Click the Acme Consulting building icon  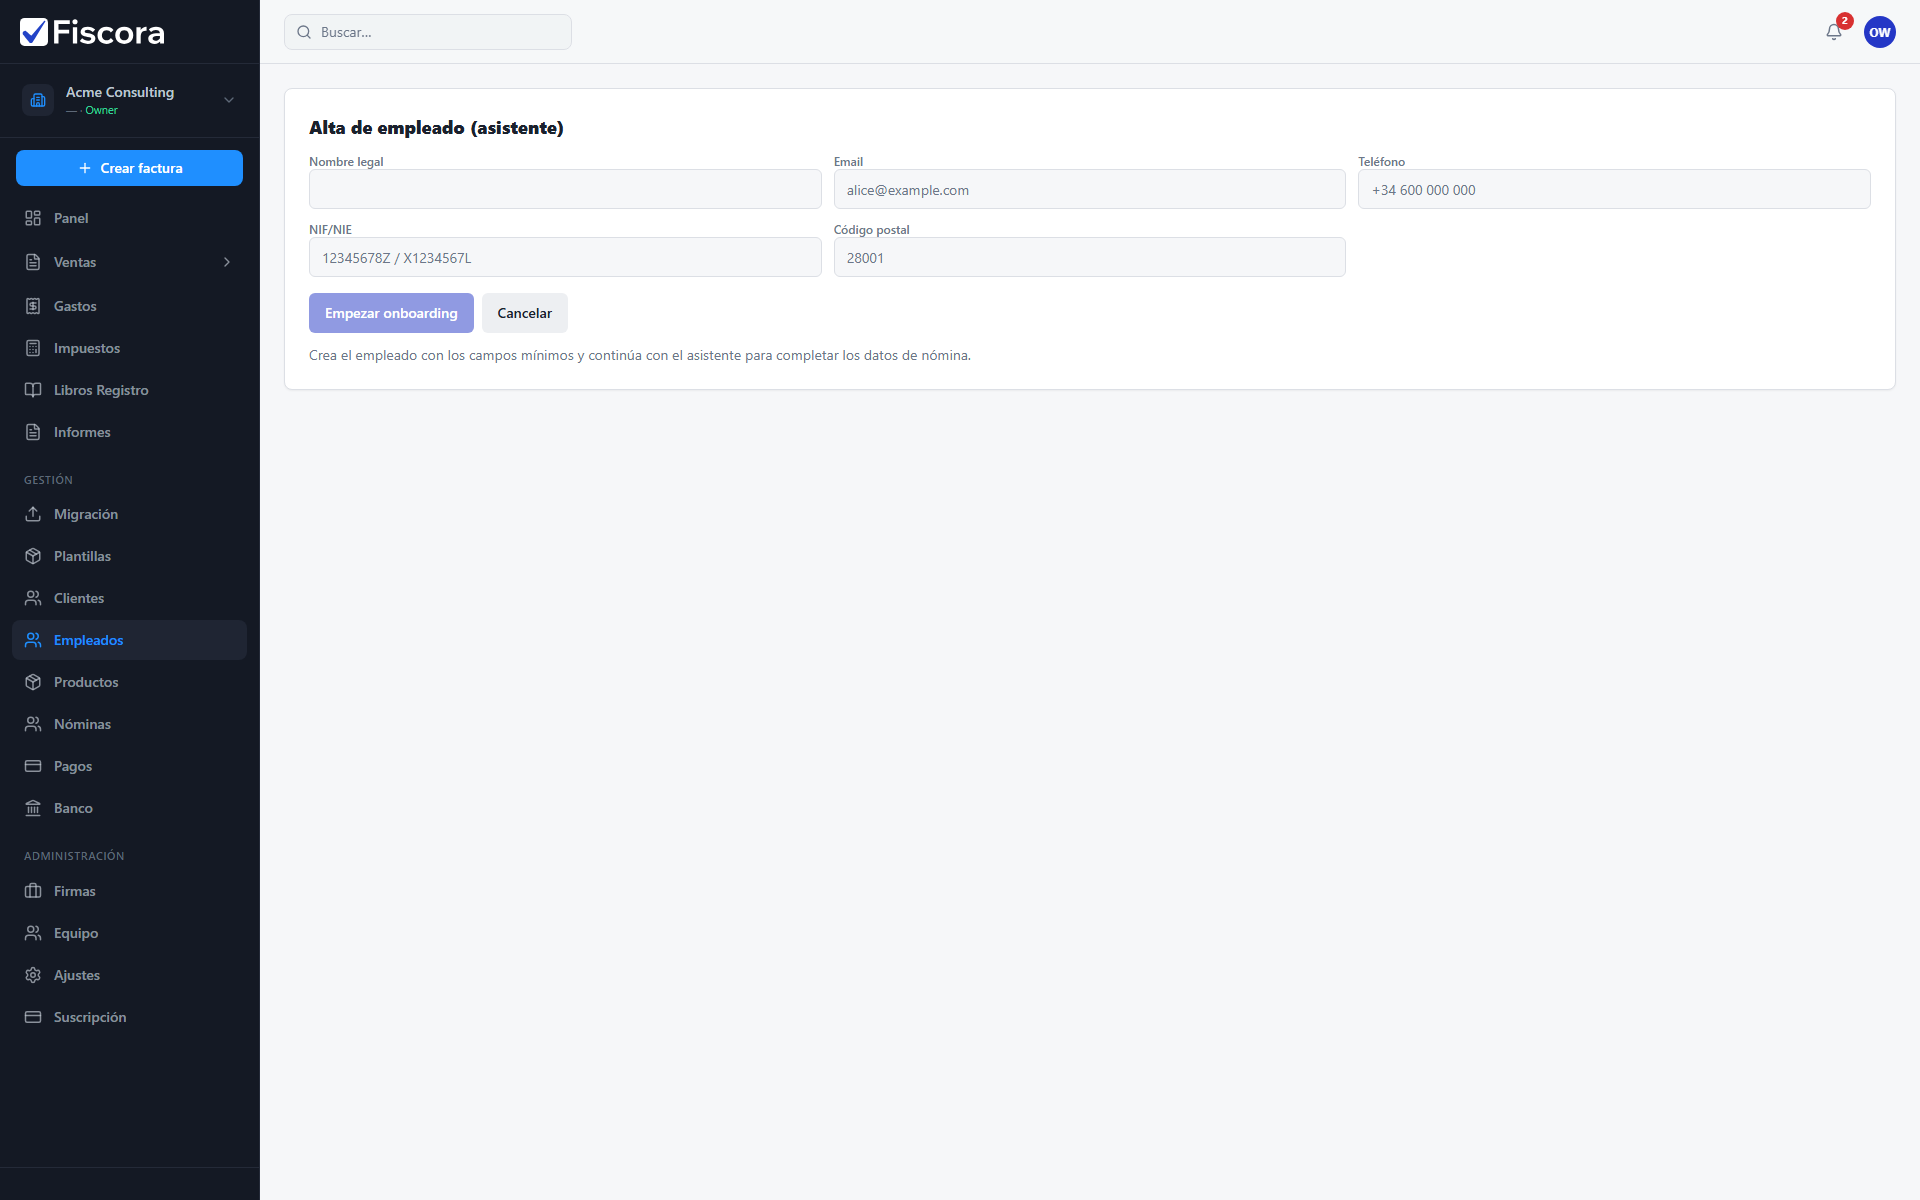tap(38, 100)
